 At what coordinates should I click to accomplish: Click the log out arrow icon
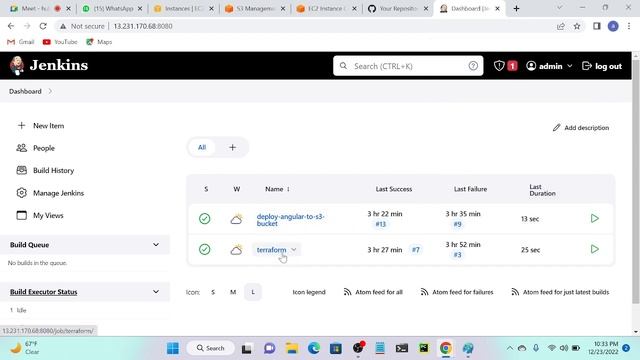pyautogui.click(x=587, y=66)
